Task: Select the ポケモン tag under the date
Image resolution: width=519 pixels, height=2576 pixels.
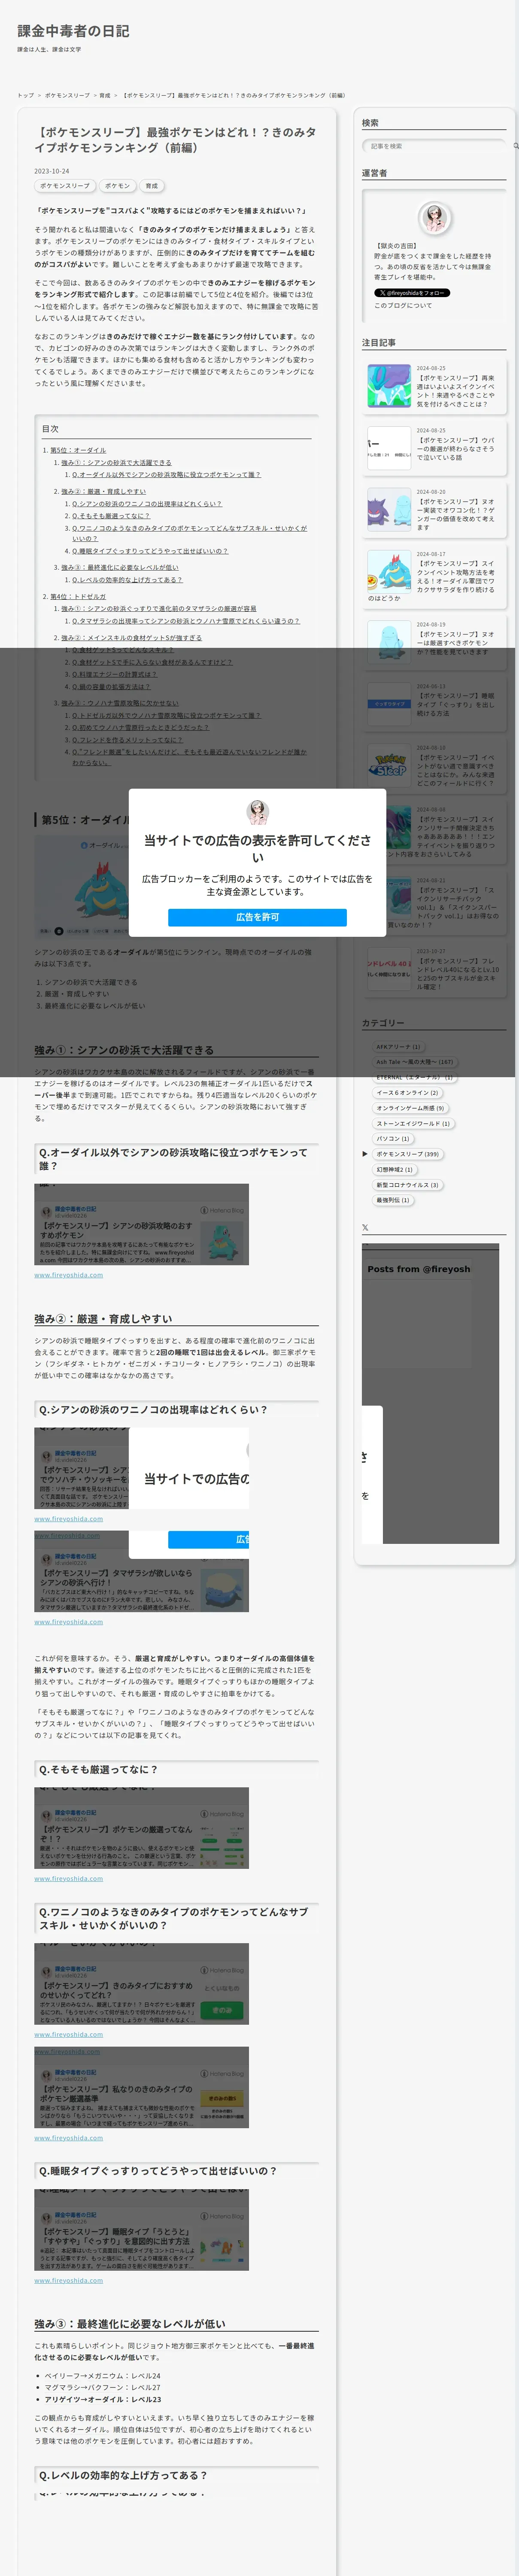Action: 118,186
